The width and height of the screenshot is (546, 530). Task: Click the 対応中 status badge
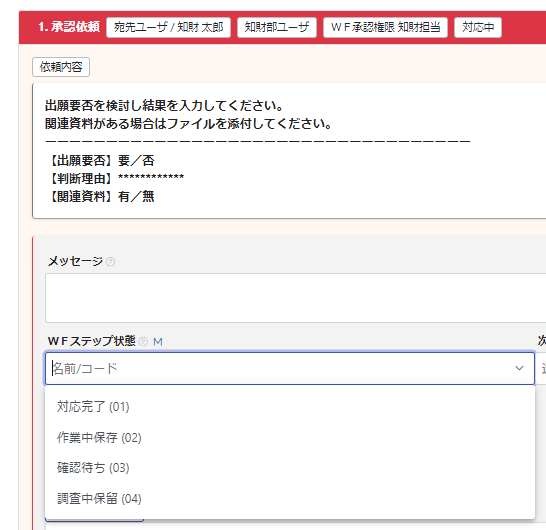coord(478,27)
